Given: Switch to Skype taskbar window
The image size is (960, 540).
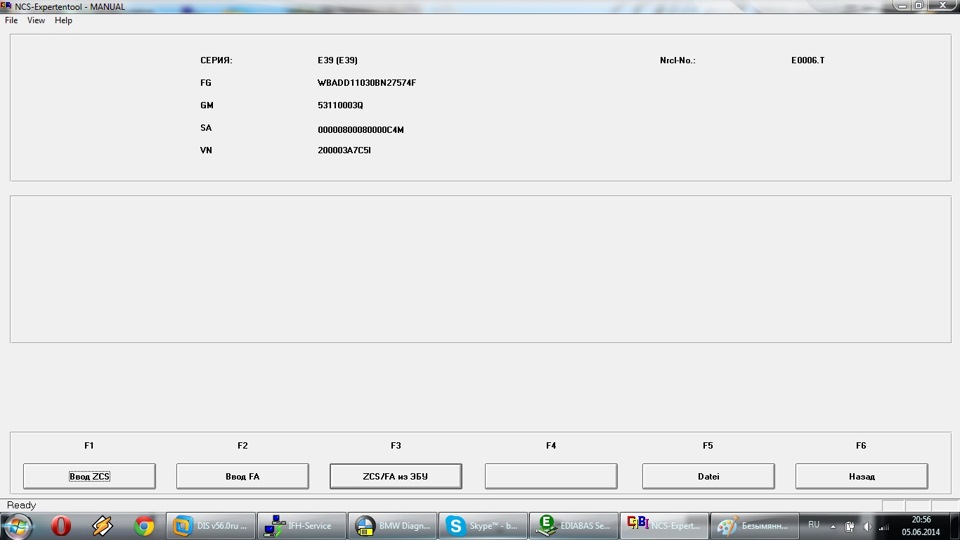Looking at the screenshot, I should point(483,527).
